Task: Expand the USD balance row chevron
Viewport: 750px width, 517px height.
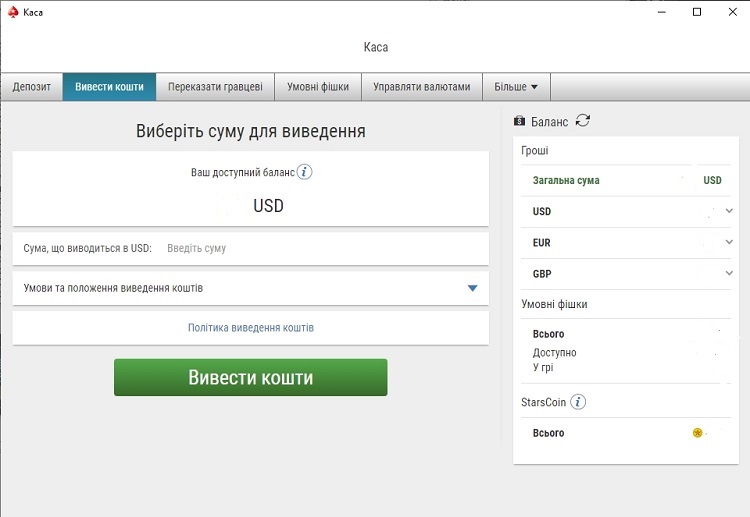Action: pyautogui.click(x=729, y=210)
